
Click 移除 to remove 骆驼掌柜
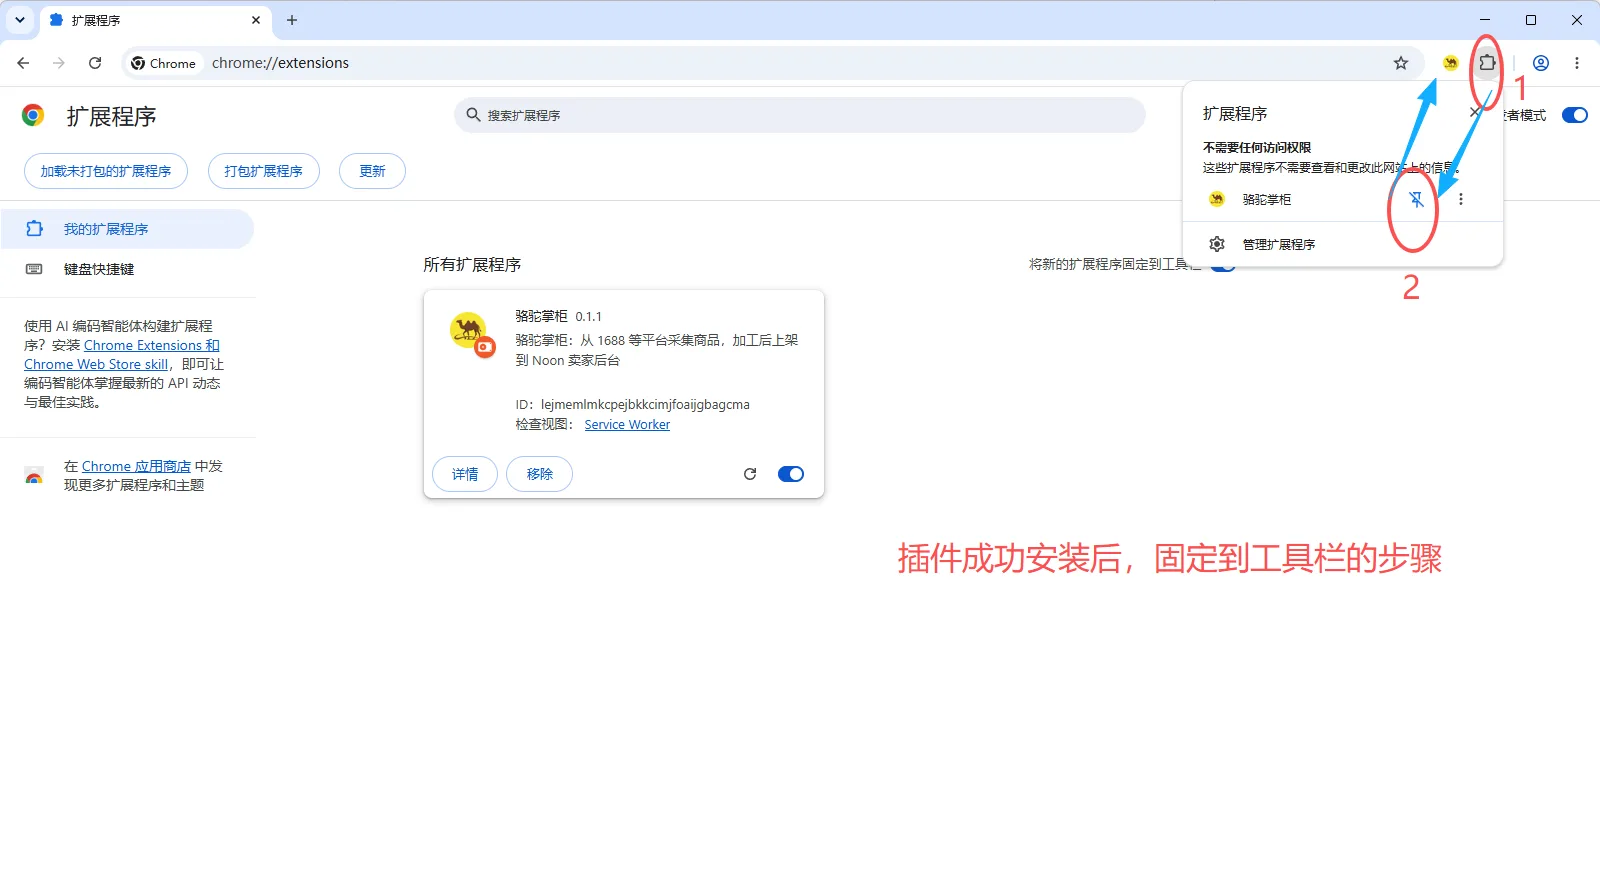(540, 474)
